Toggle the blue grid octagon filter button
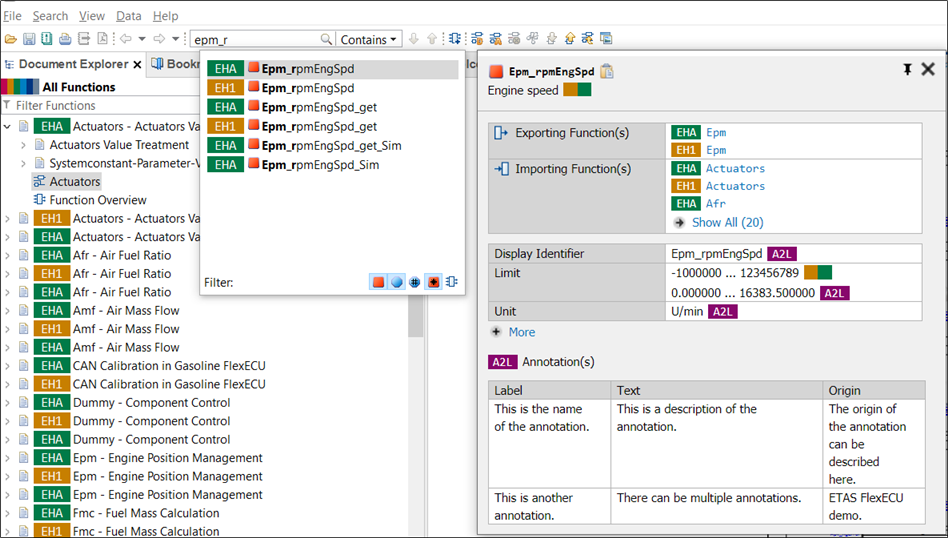The image size is (948, 538). [414, 282]
